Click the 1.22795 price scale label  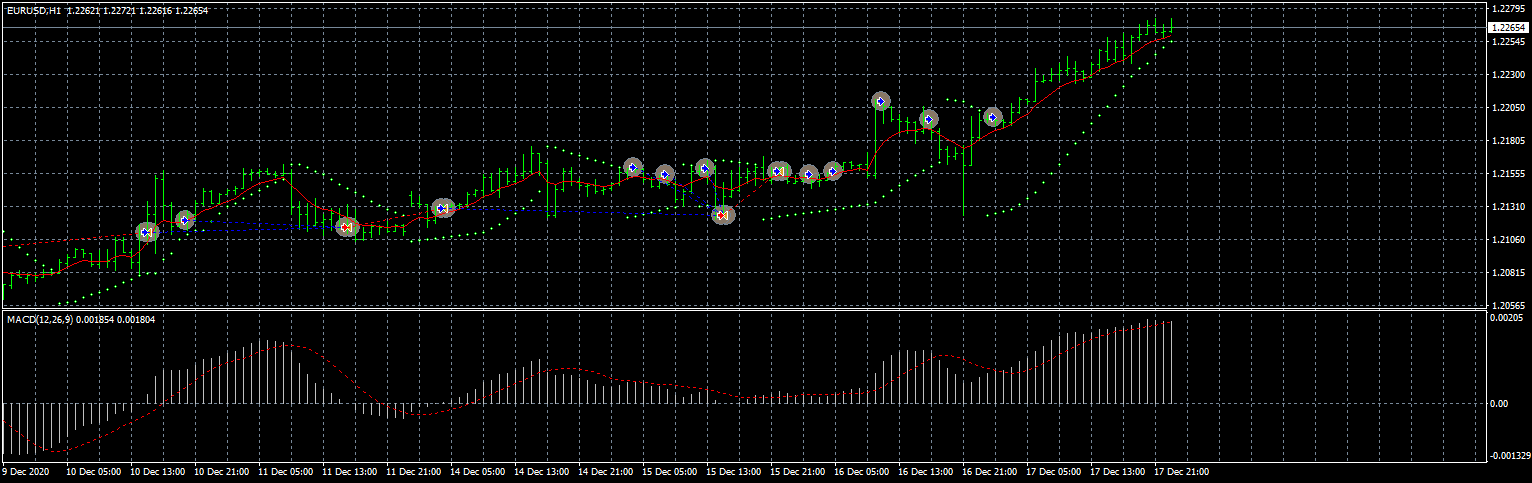click(1506, 9)
